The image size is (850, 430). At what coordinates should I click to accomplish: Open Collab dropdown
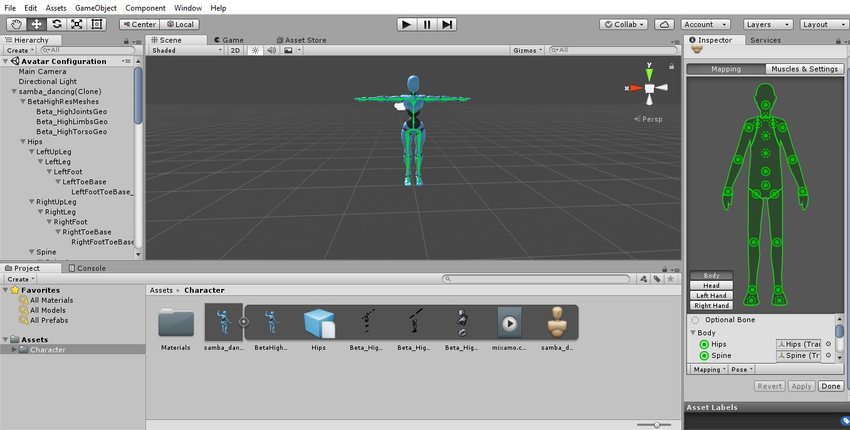click(624, 24)
